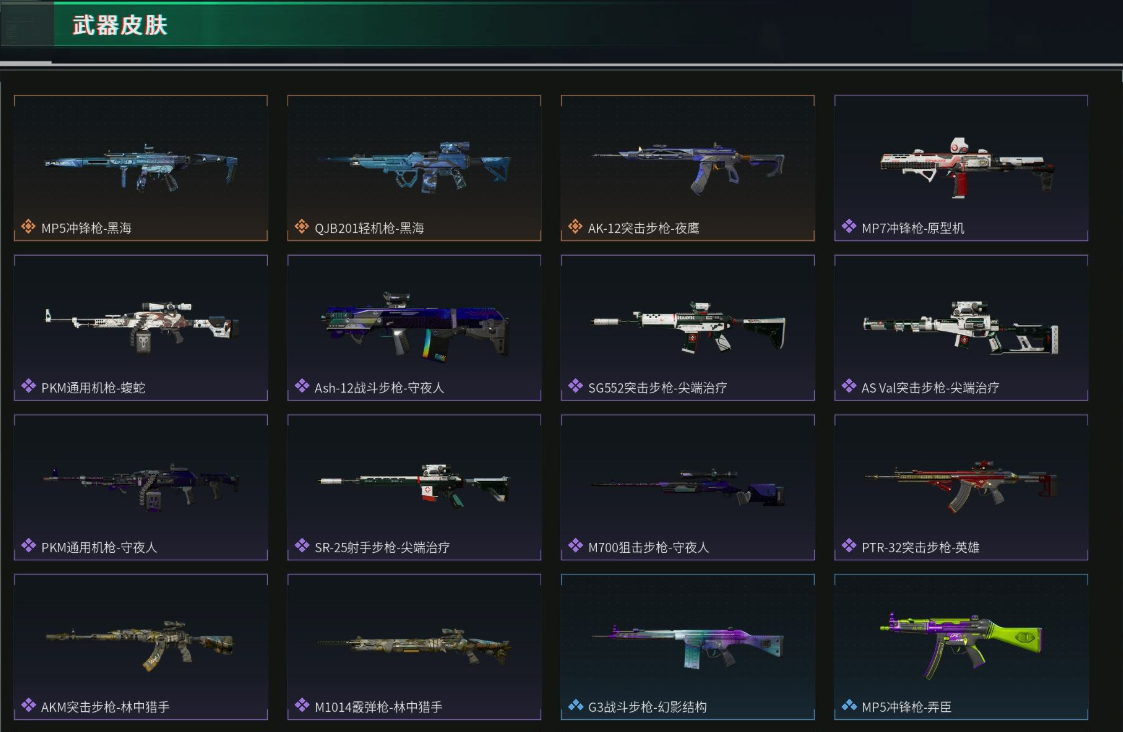Click the SR-25射手步枪-尖端治疗 label
Viewport: 1123px width, 732px height.
coord(382,547)
